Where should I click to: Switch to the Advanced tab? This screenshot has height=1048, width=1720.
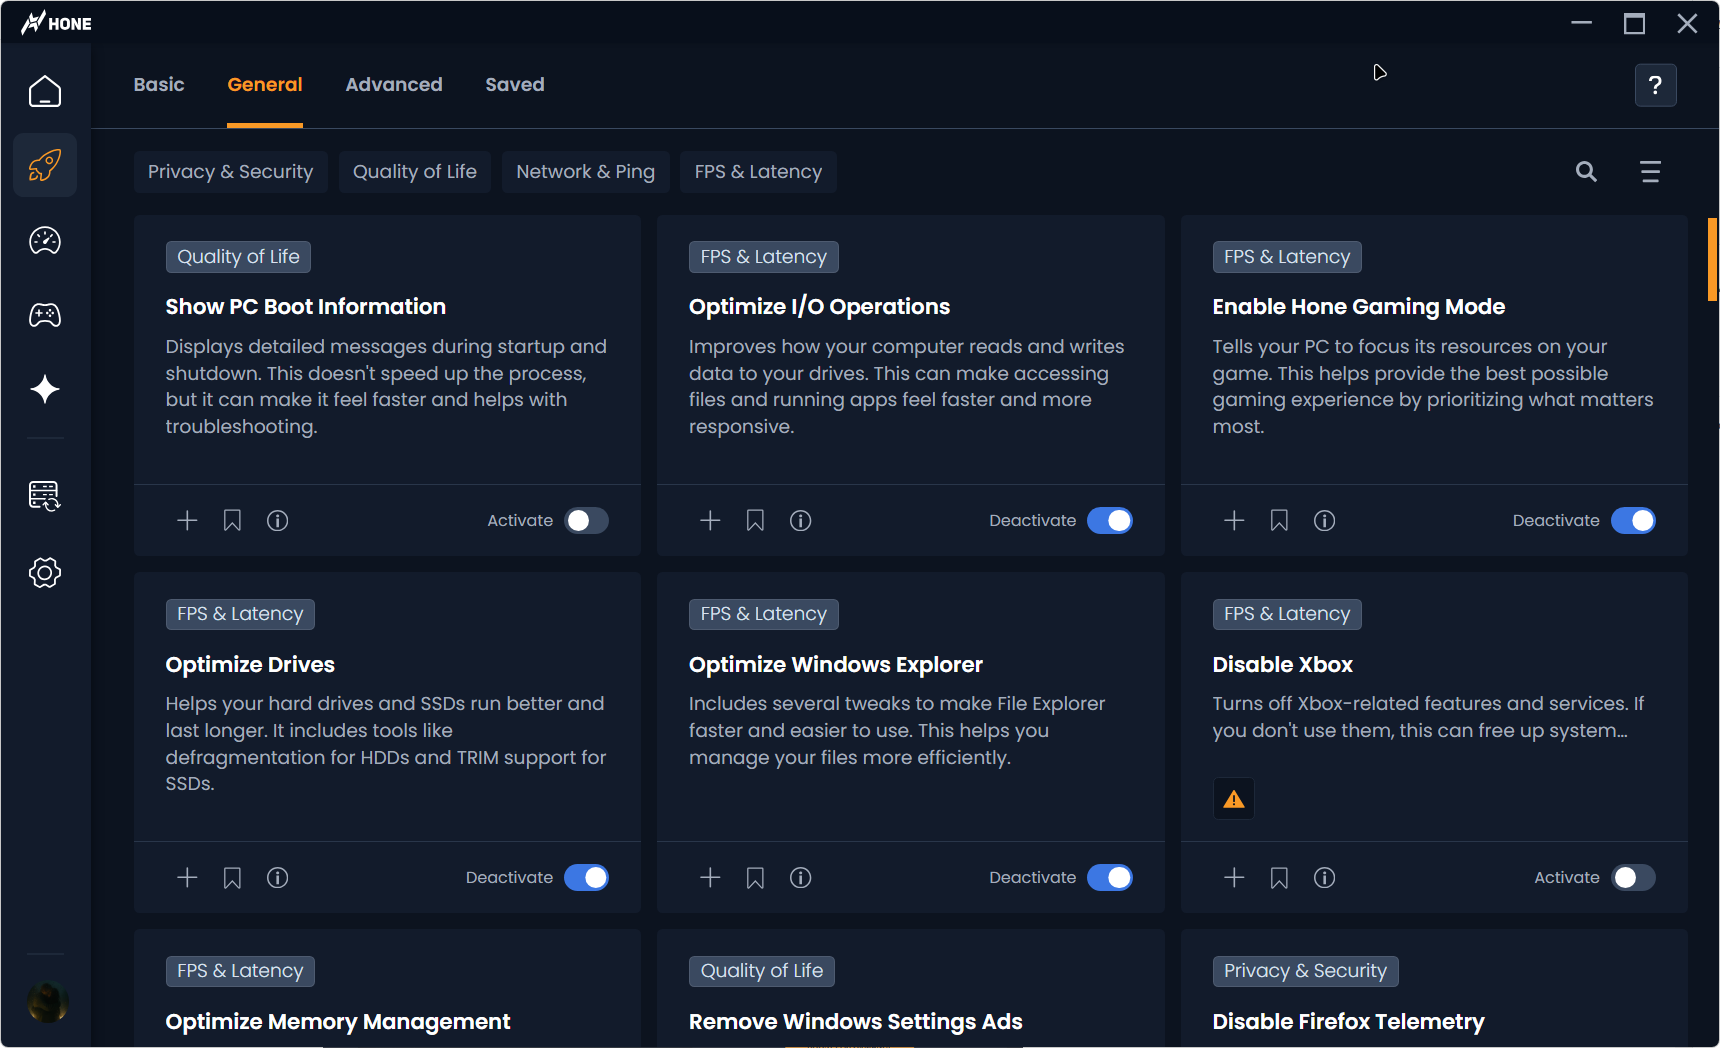[394, 85]
